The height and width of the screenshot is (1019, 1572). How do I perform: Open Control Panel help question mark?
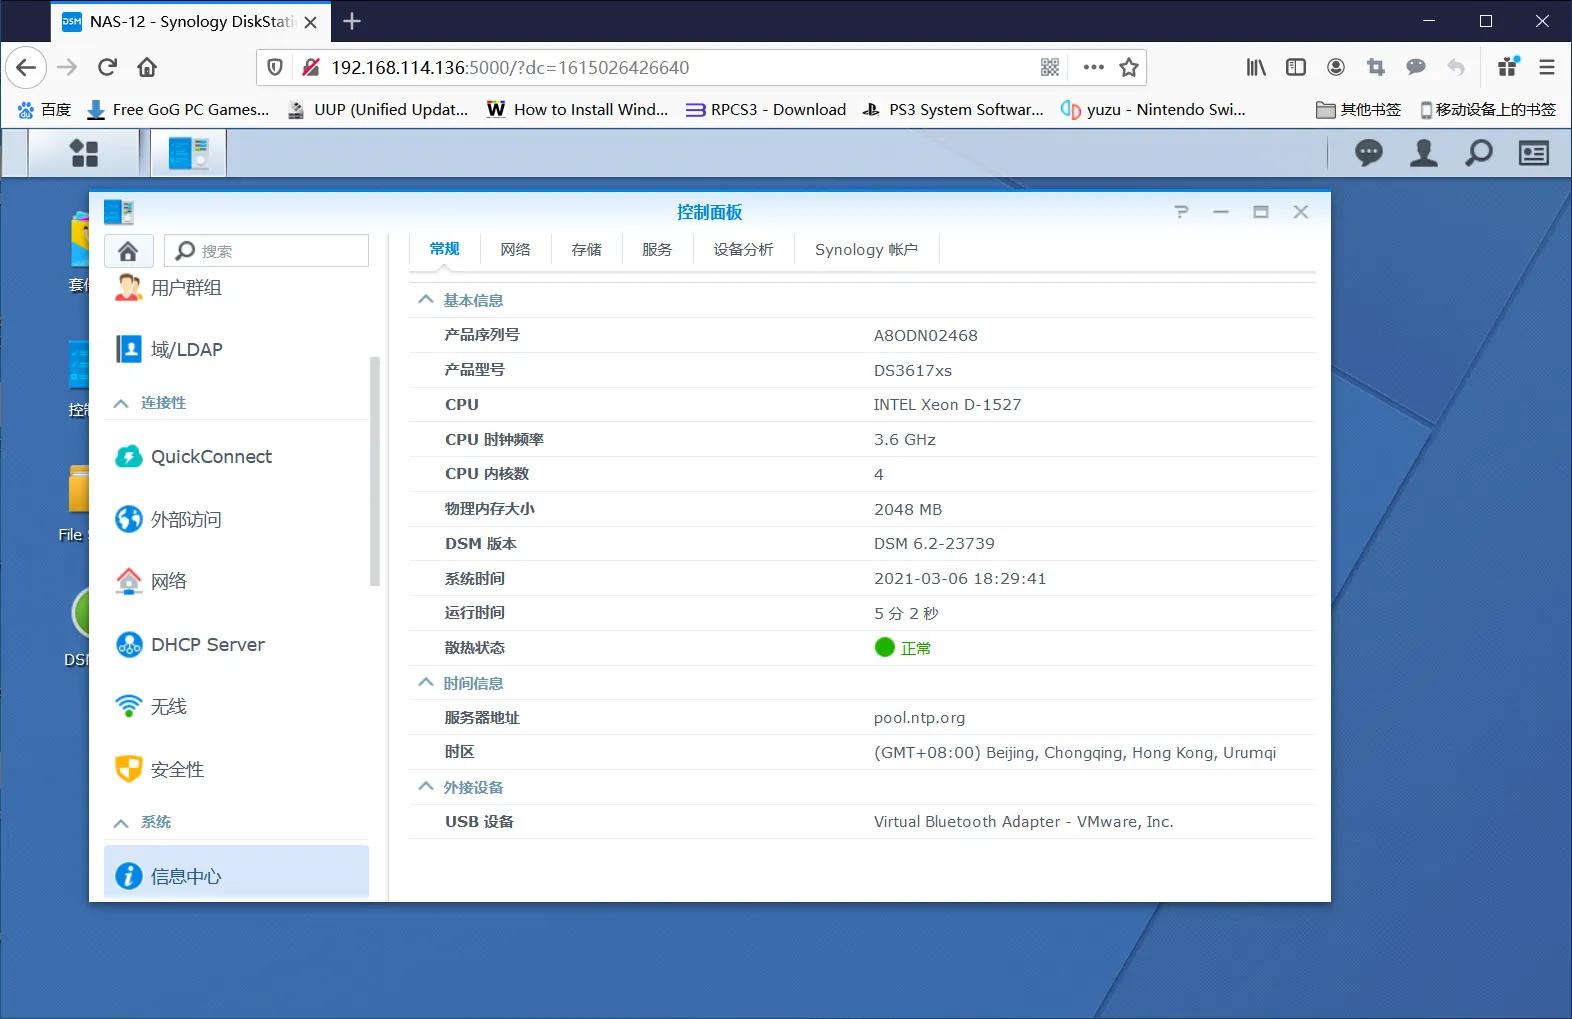click(1181, 212)
